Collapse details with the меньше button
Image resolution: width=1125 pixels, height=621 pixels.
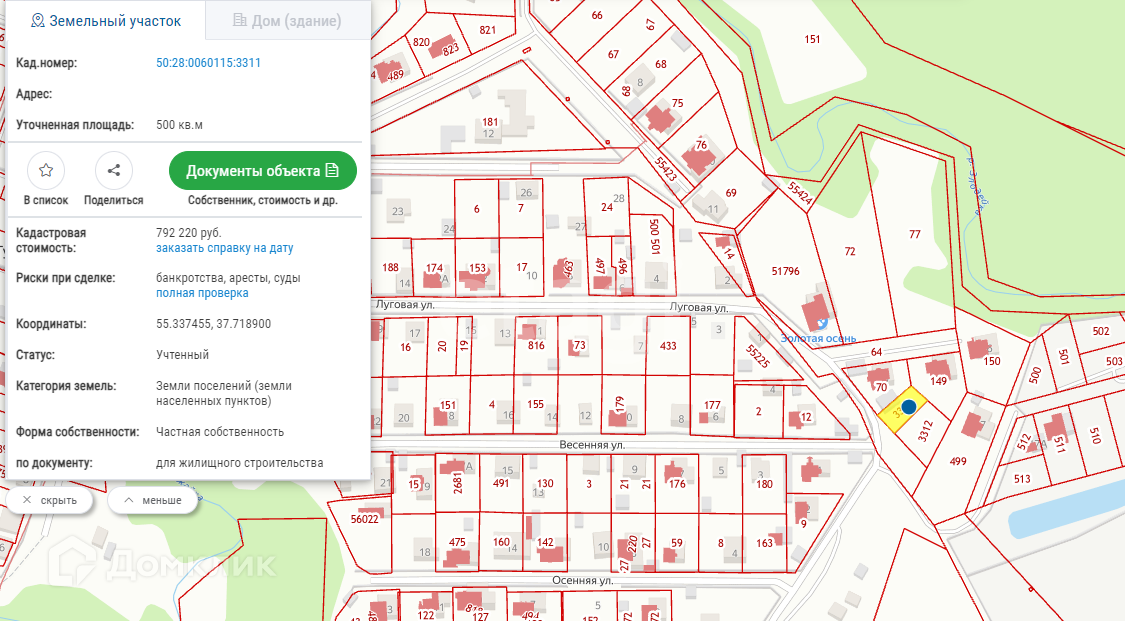[x=153, y=500]
